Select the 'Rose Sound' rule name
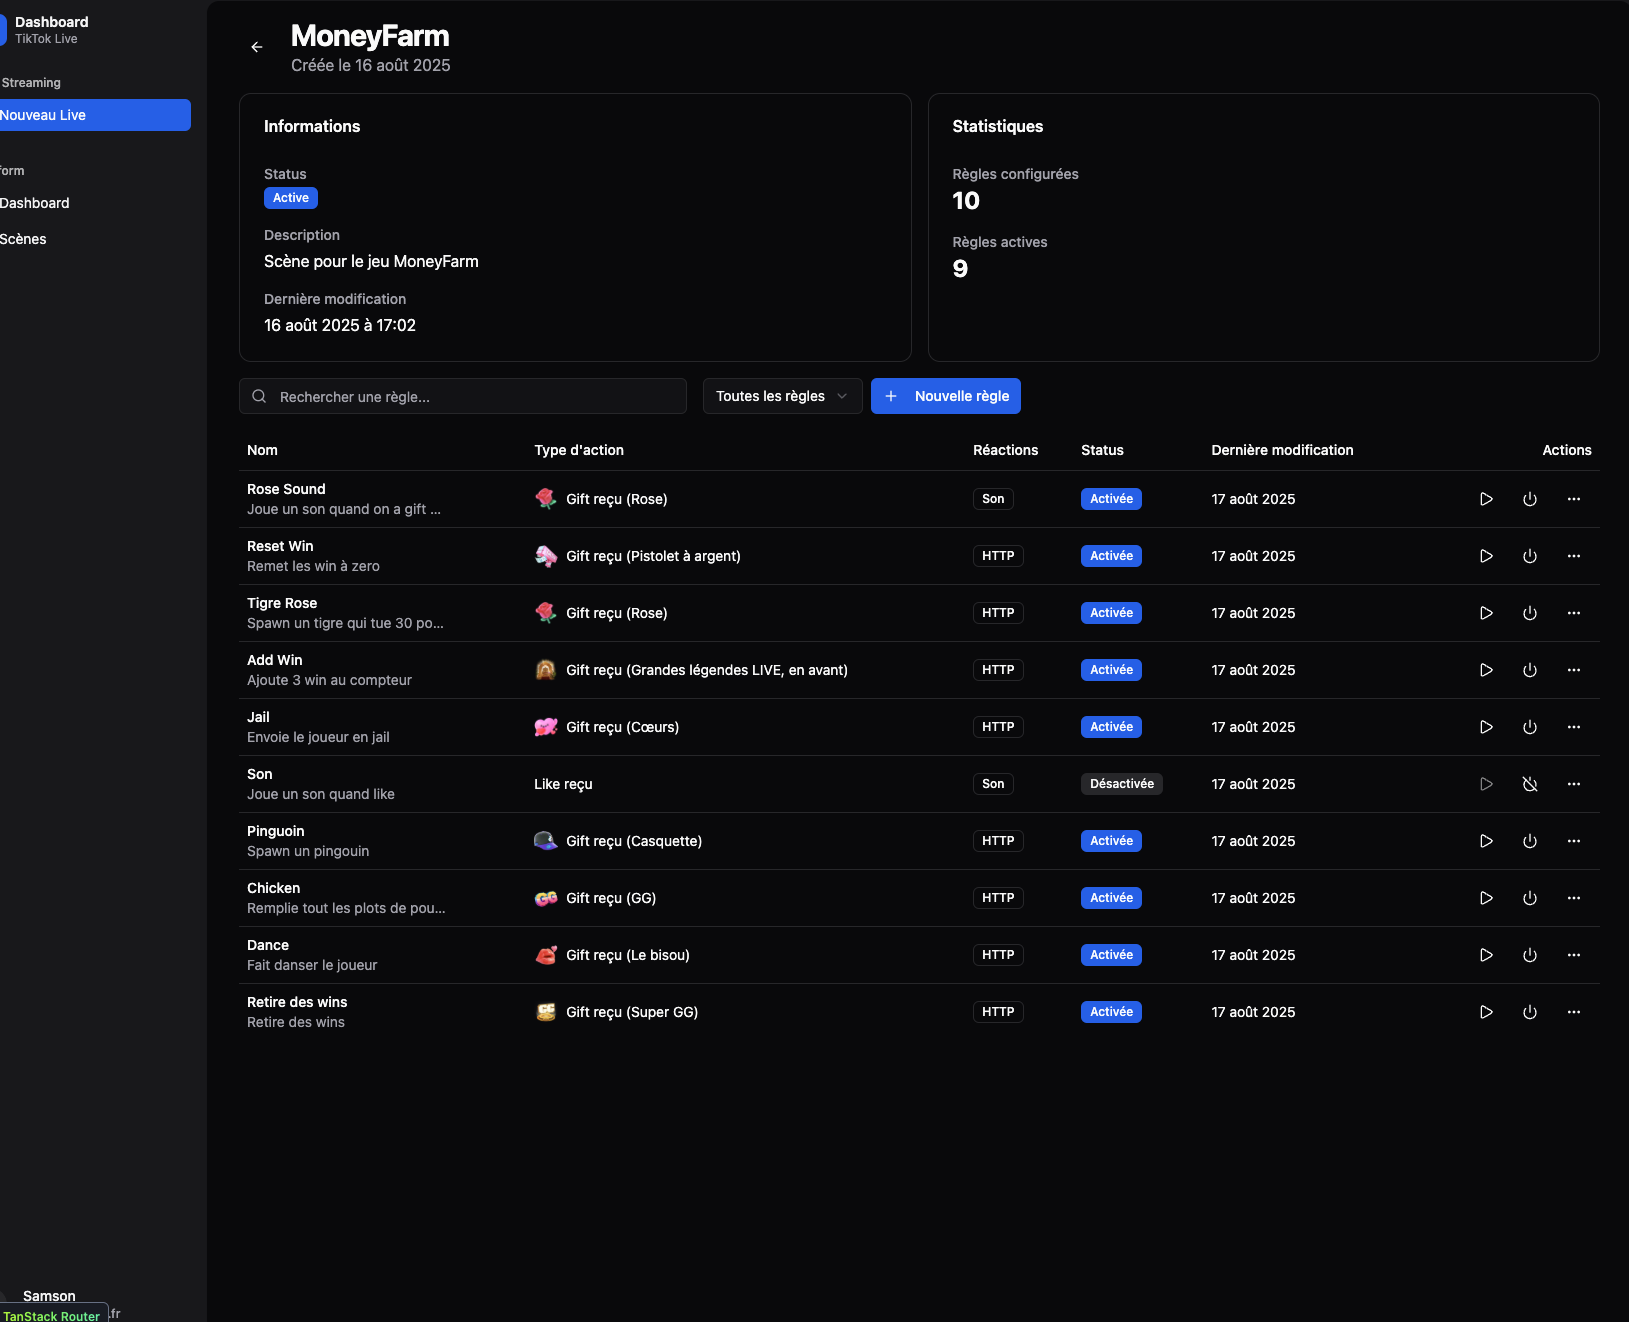The width and height of the screenshot is (1629, 1322). tap(286, 489)
